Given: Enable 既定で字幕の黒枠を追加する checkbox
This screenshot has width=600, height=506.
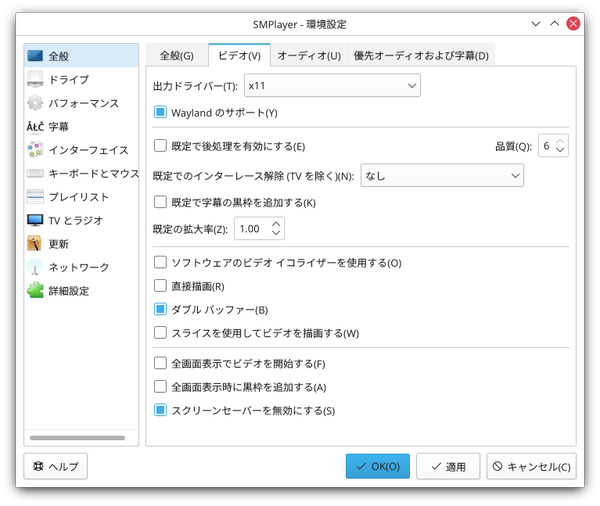Looking at the screenshot, I should coord(160,202).
